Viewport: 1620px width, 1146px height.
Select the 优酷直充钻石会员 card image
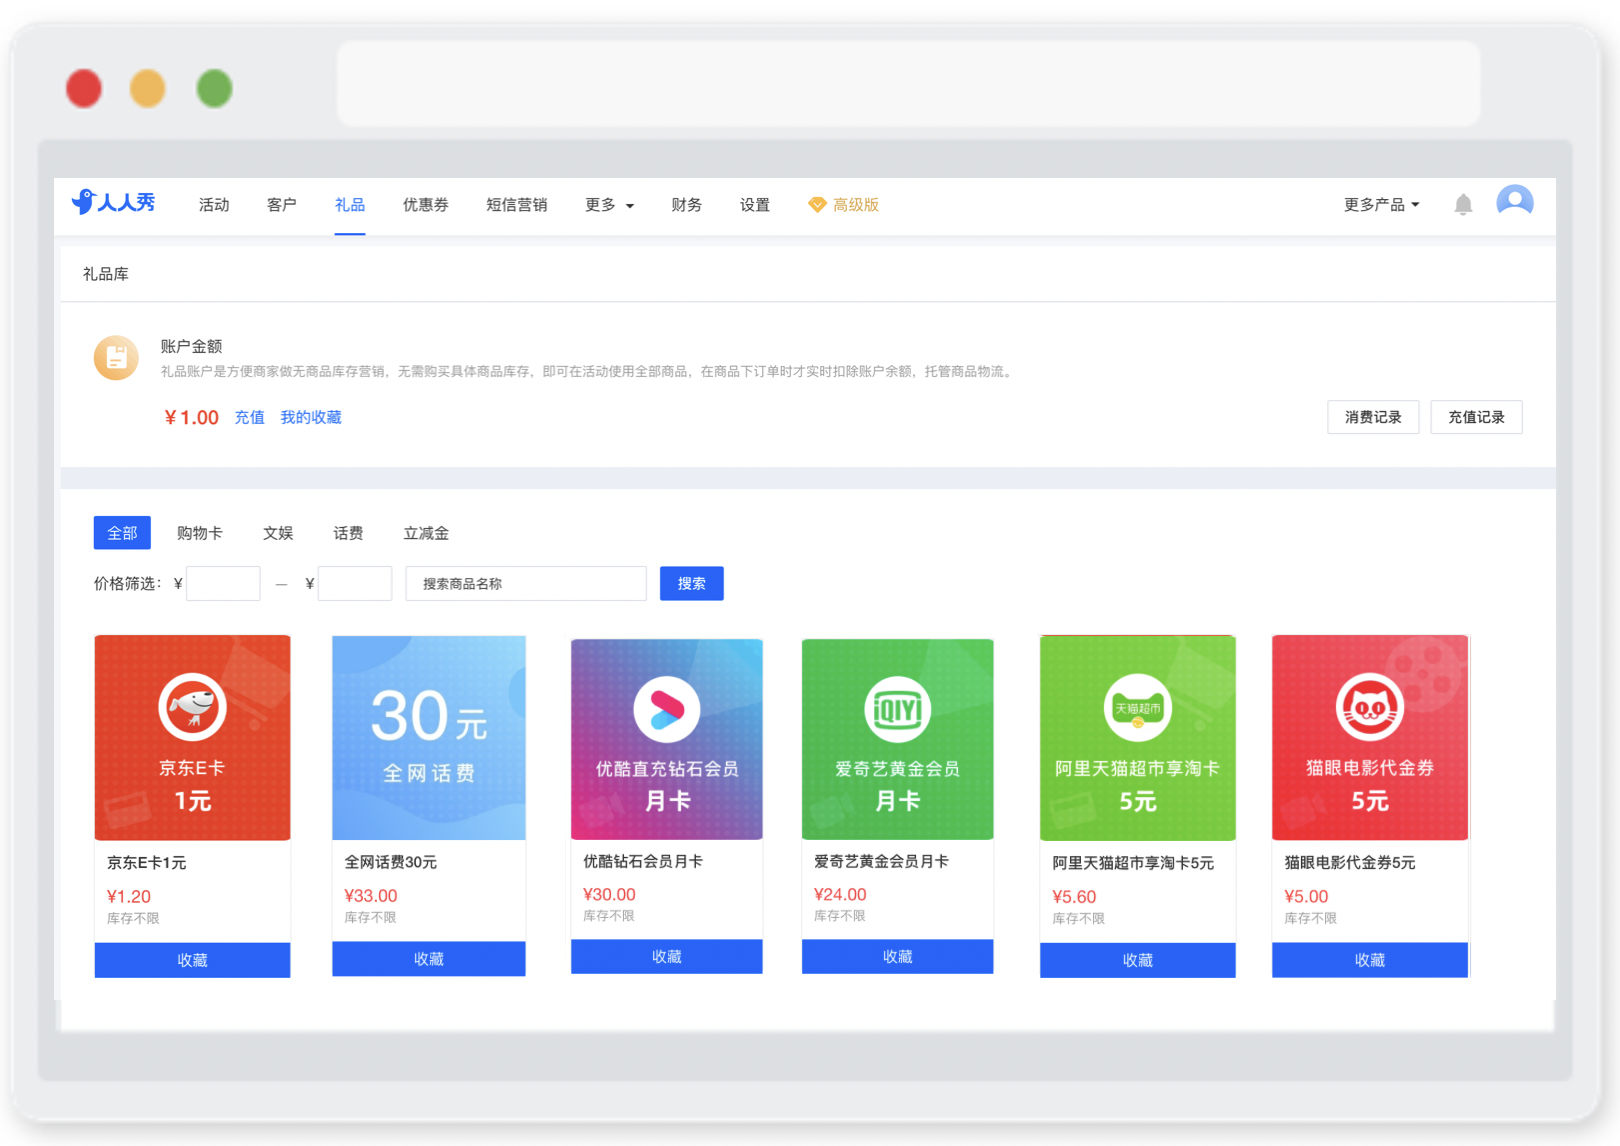point(667,738)
